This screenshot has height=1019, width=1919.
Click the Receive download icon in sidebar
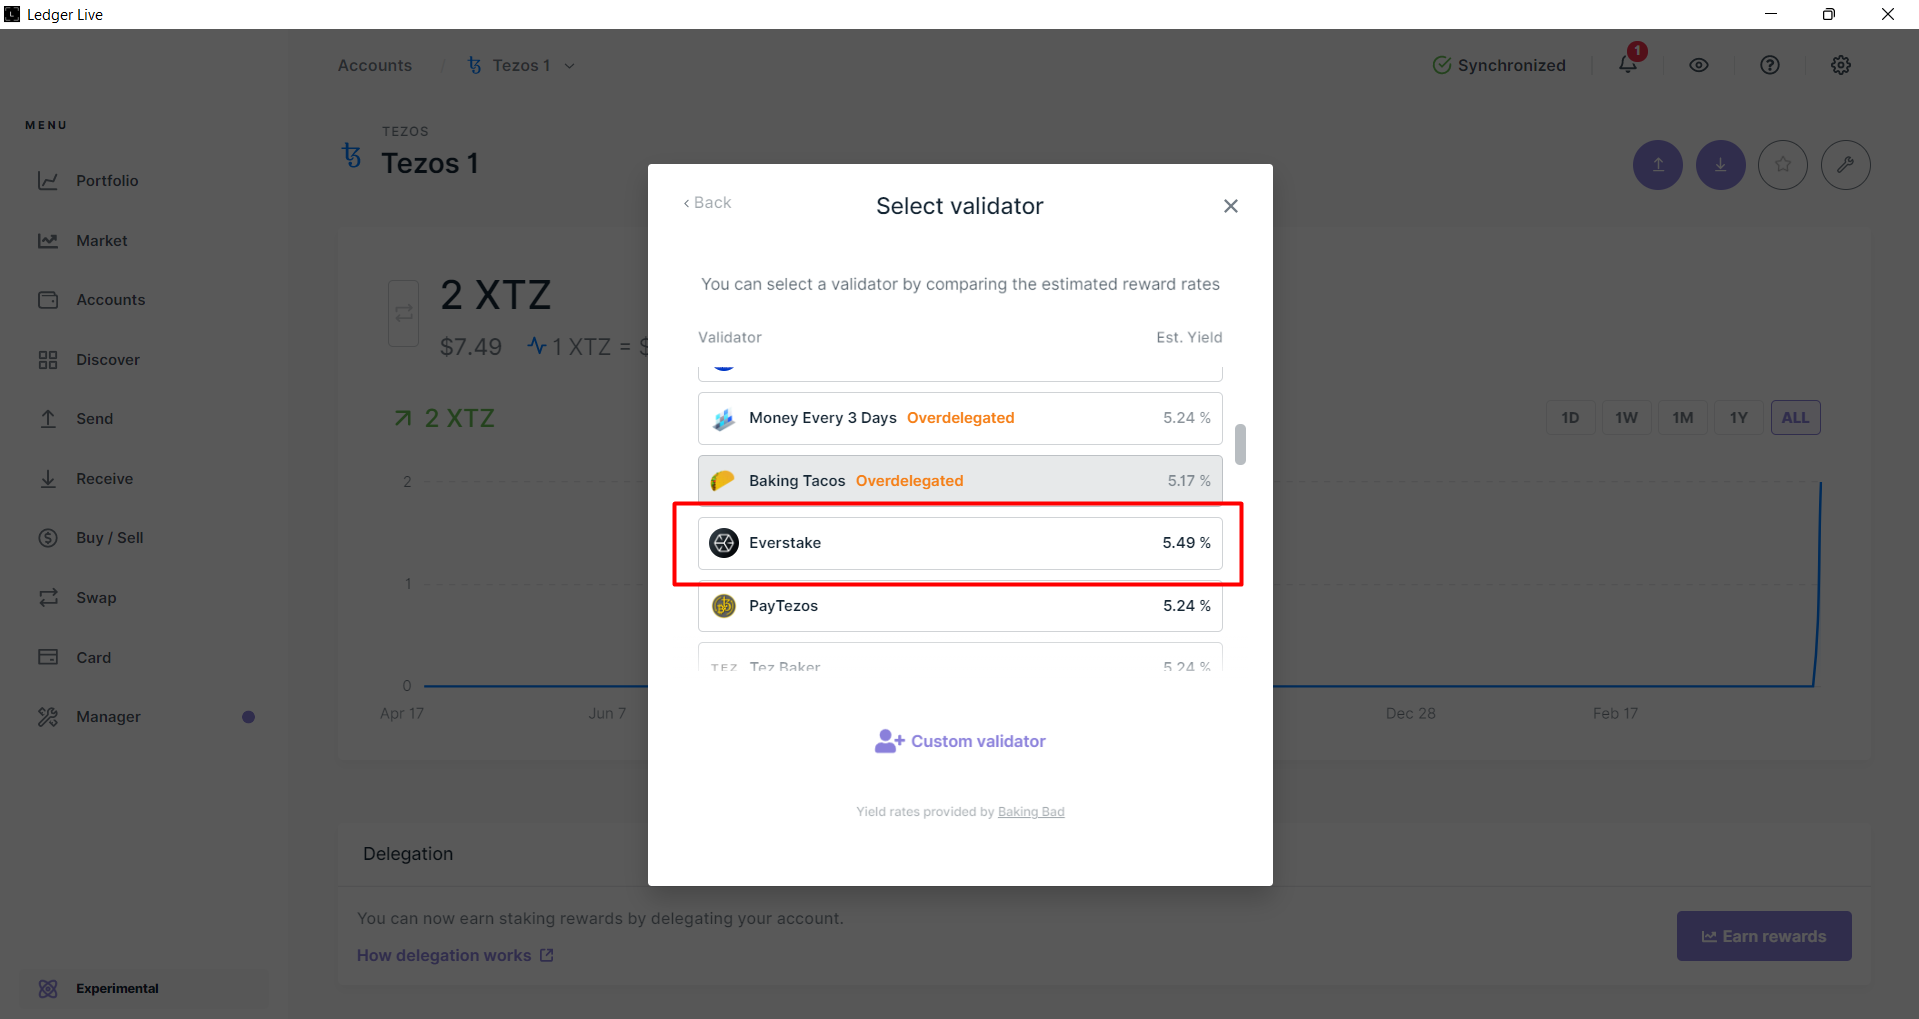pos(48,479)
